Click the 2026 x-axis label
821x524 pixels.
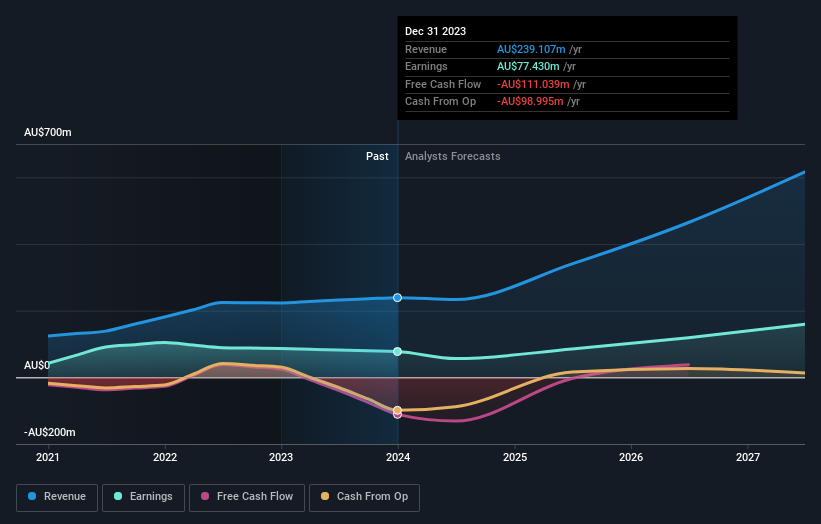pos(631,457)
